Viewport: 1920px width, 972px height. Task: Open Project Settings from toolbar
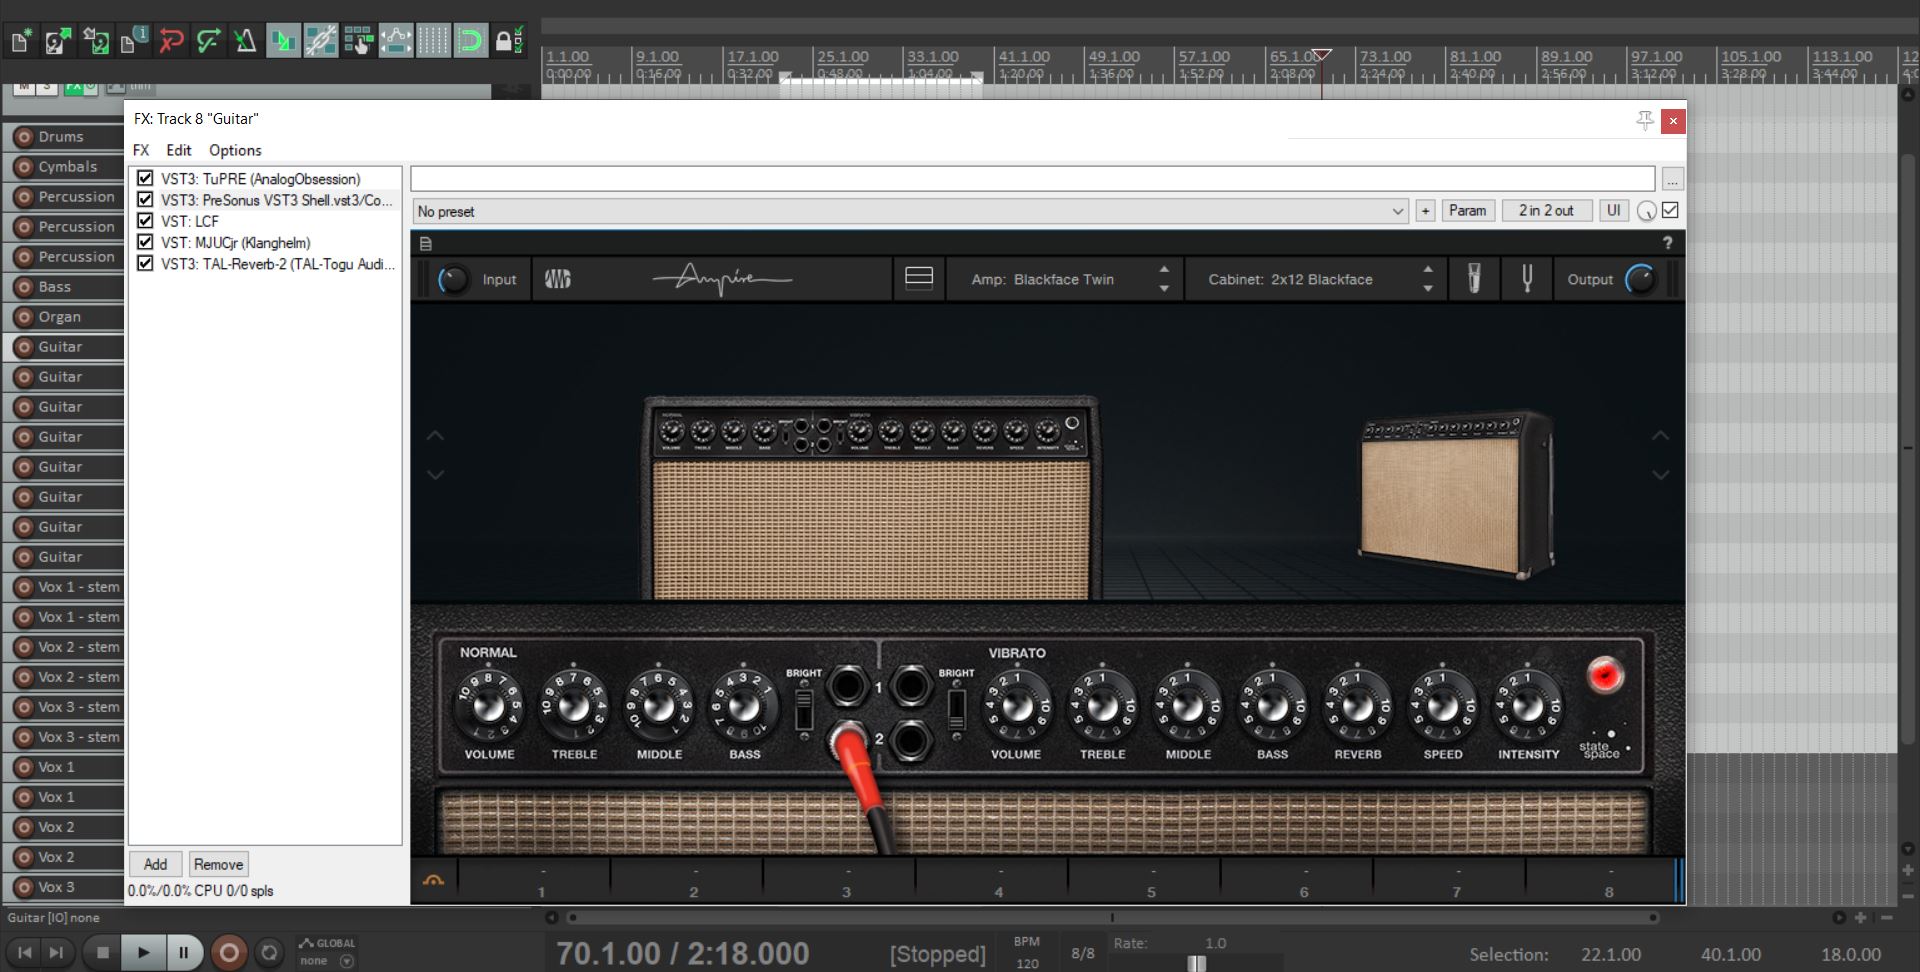[x=134, y=41]
